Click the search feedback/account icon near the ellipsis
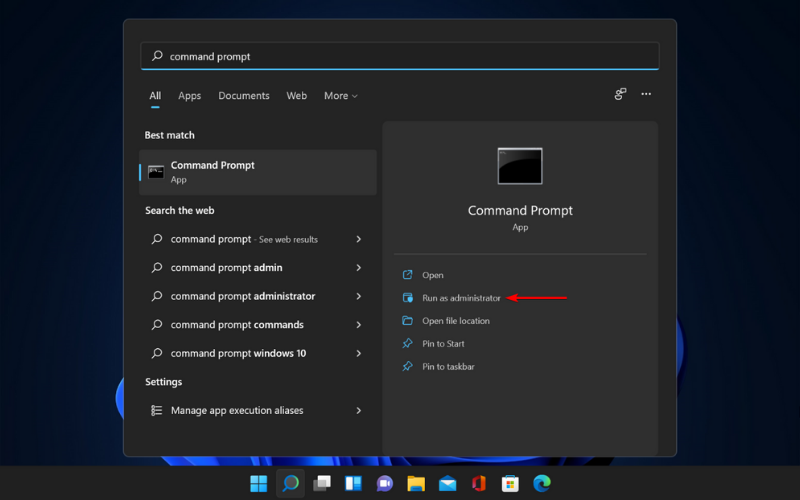Image resolution: width=800 pixels, height=500 pixels. coord(620,94)
